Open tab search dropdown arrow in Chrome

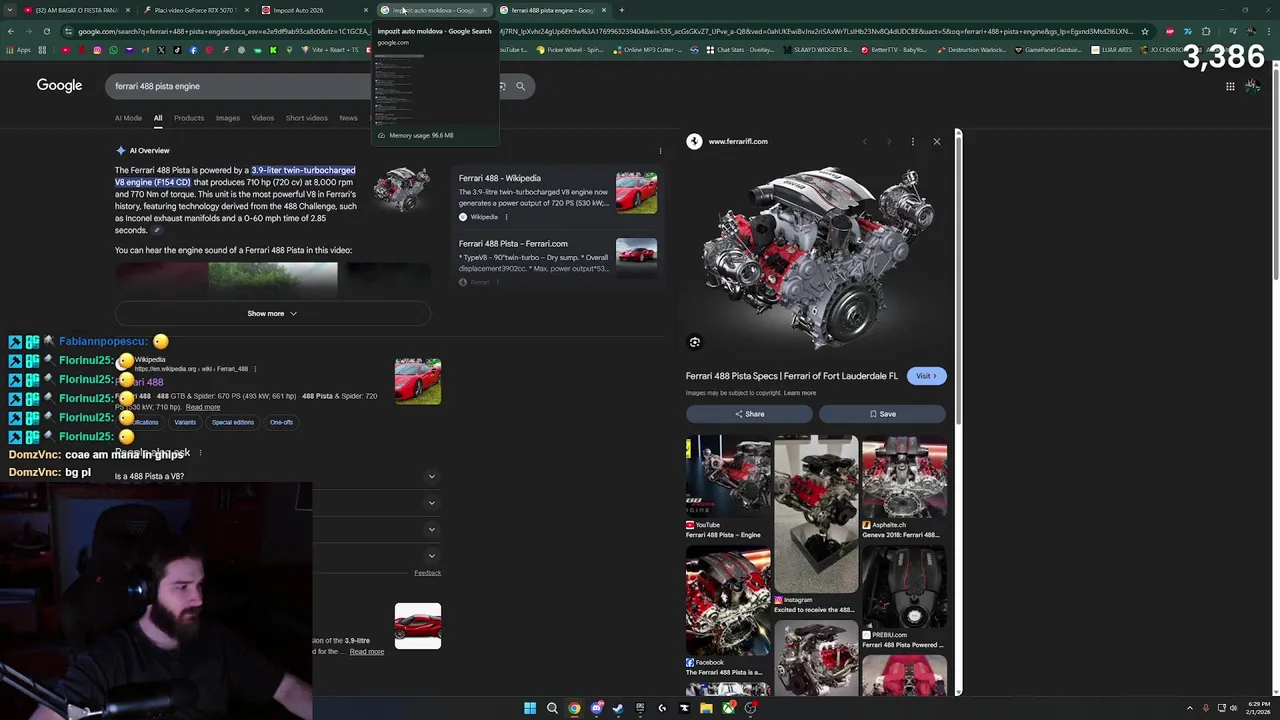(x=10, y=10)
